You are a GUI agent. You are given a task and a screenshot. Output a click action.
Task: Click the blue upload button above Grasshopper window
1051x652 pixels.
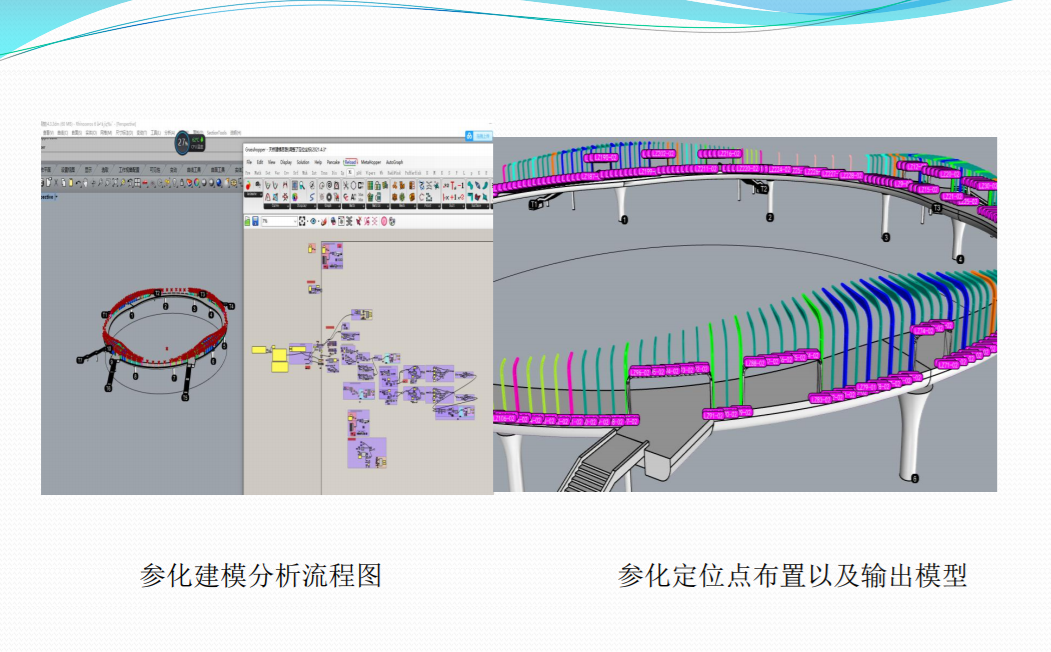pos(479,135)
